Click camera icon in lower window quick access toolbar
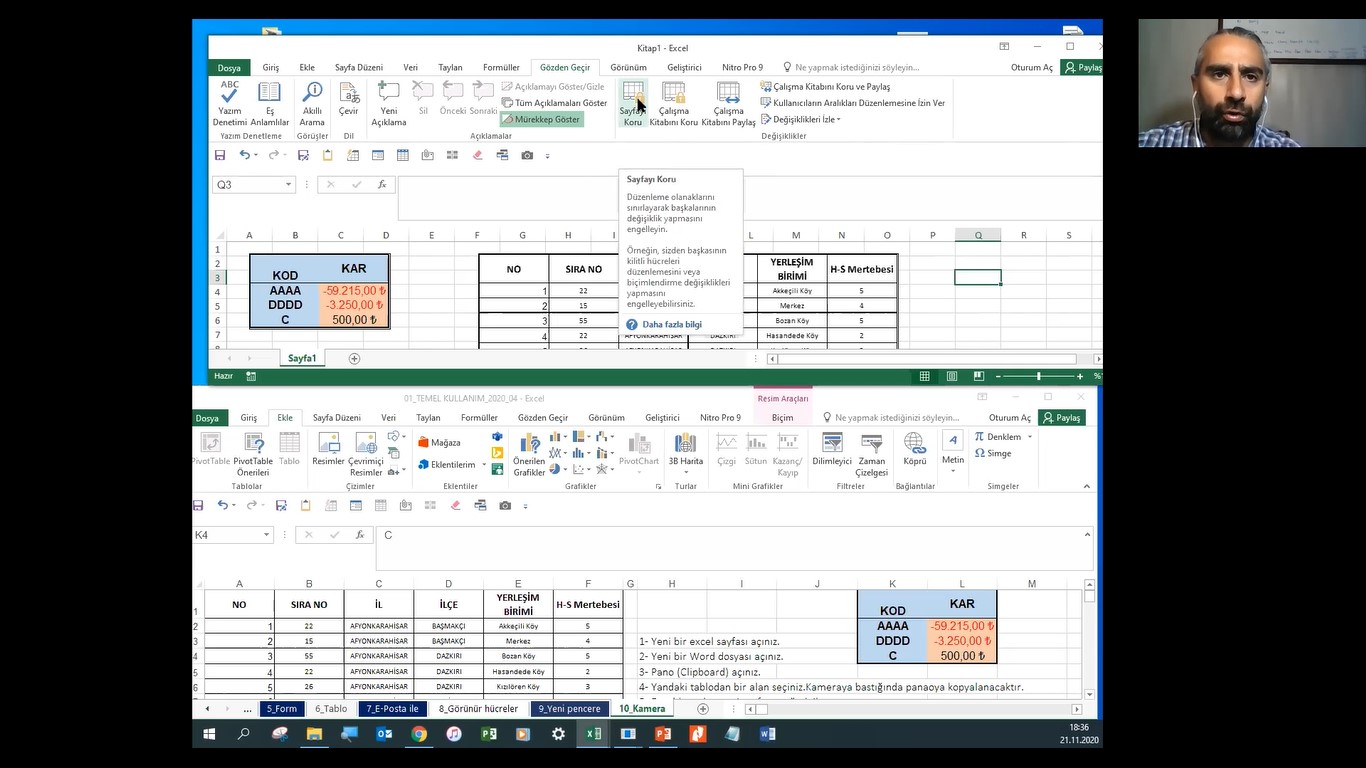This screenshot has width=1366, height=768. click(505, 505)
